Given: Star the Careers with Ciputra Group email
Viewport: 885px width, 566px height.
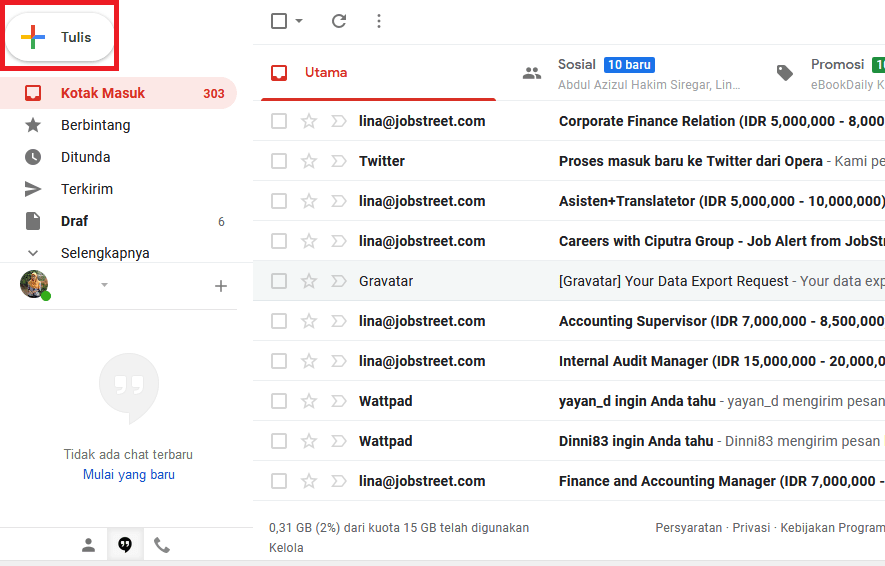Looking at the screenshot, I should pos(309,241).
